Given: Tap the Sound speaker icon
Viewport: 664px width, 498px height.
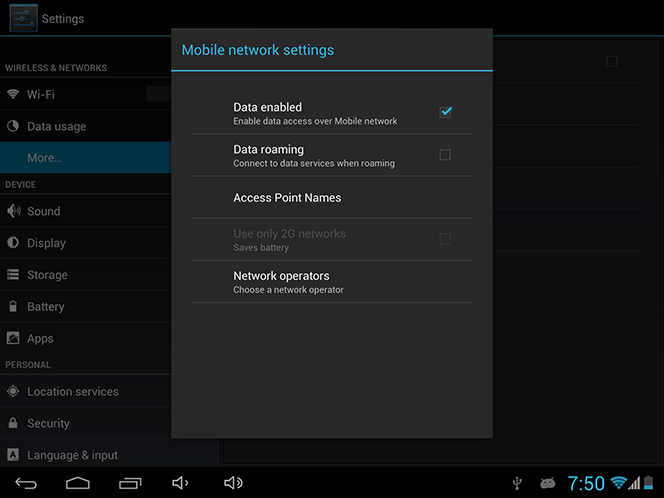Looking at the screenshot, I should [13, 210].
